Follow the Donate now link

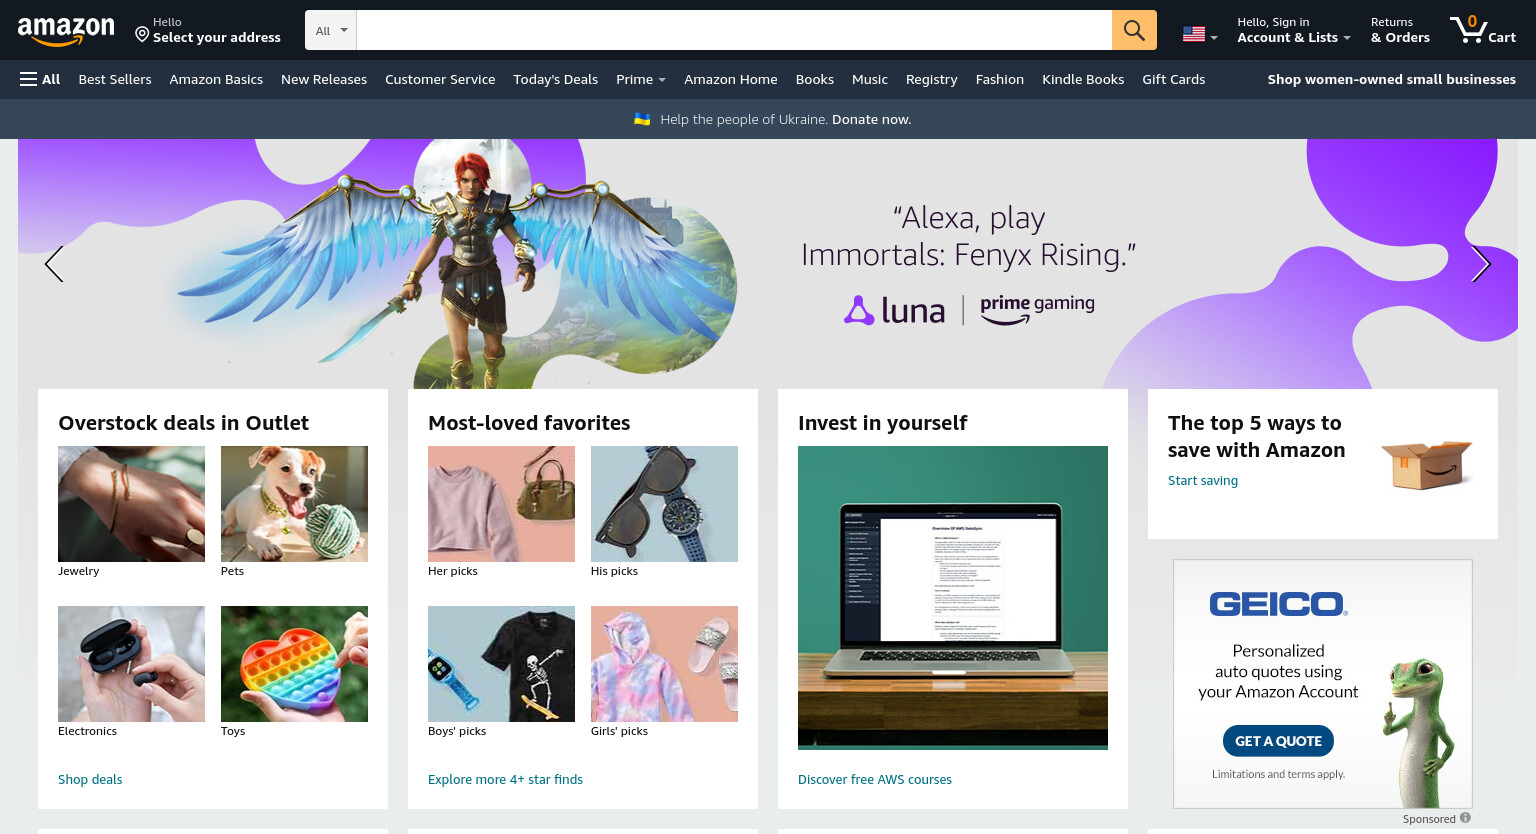(x=871, y=119)
